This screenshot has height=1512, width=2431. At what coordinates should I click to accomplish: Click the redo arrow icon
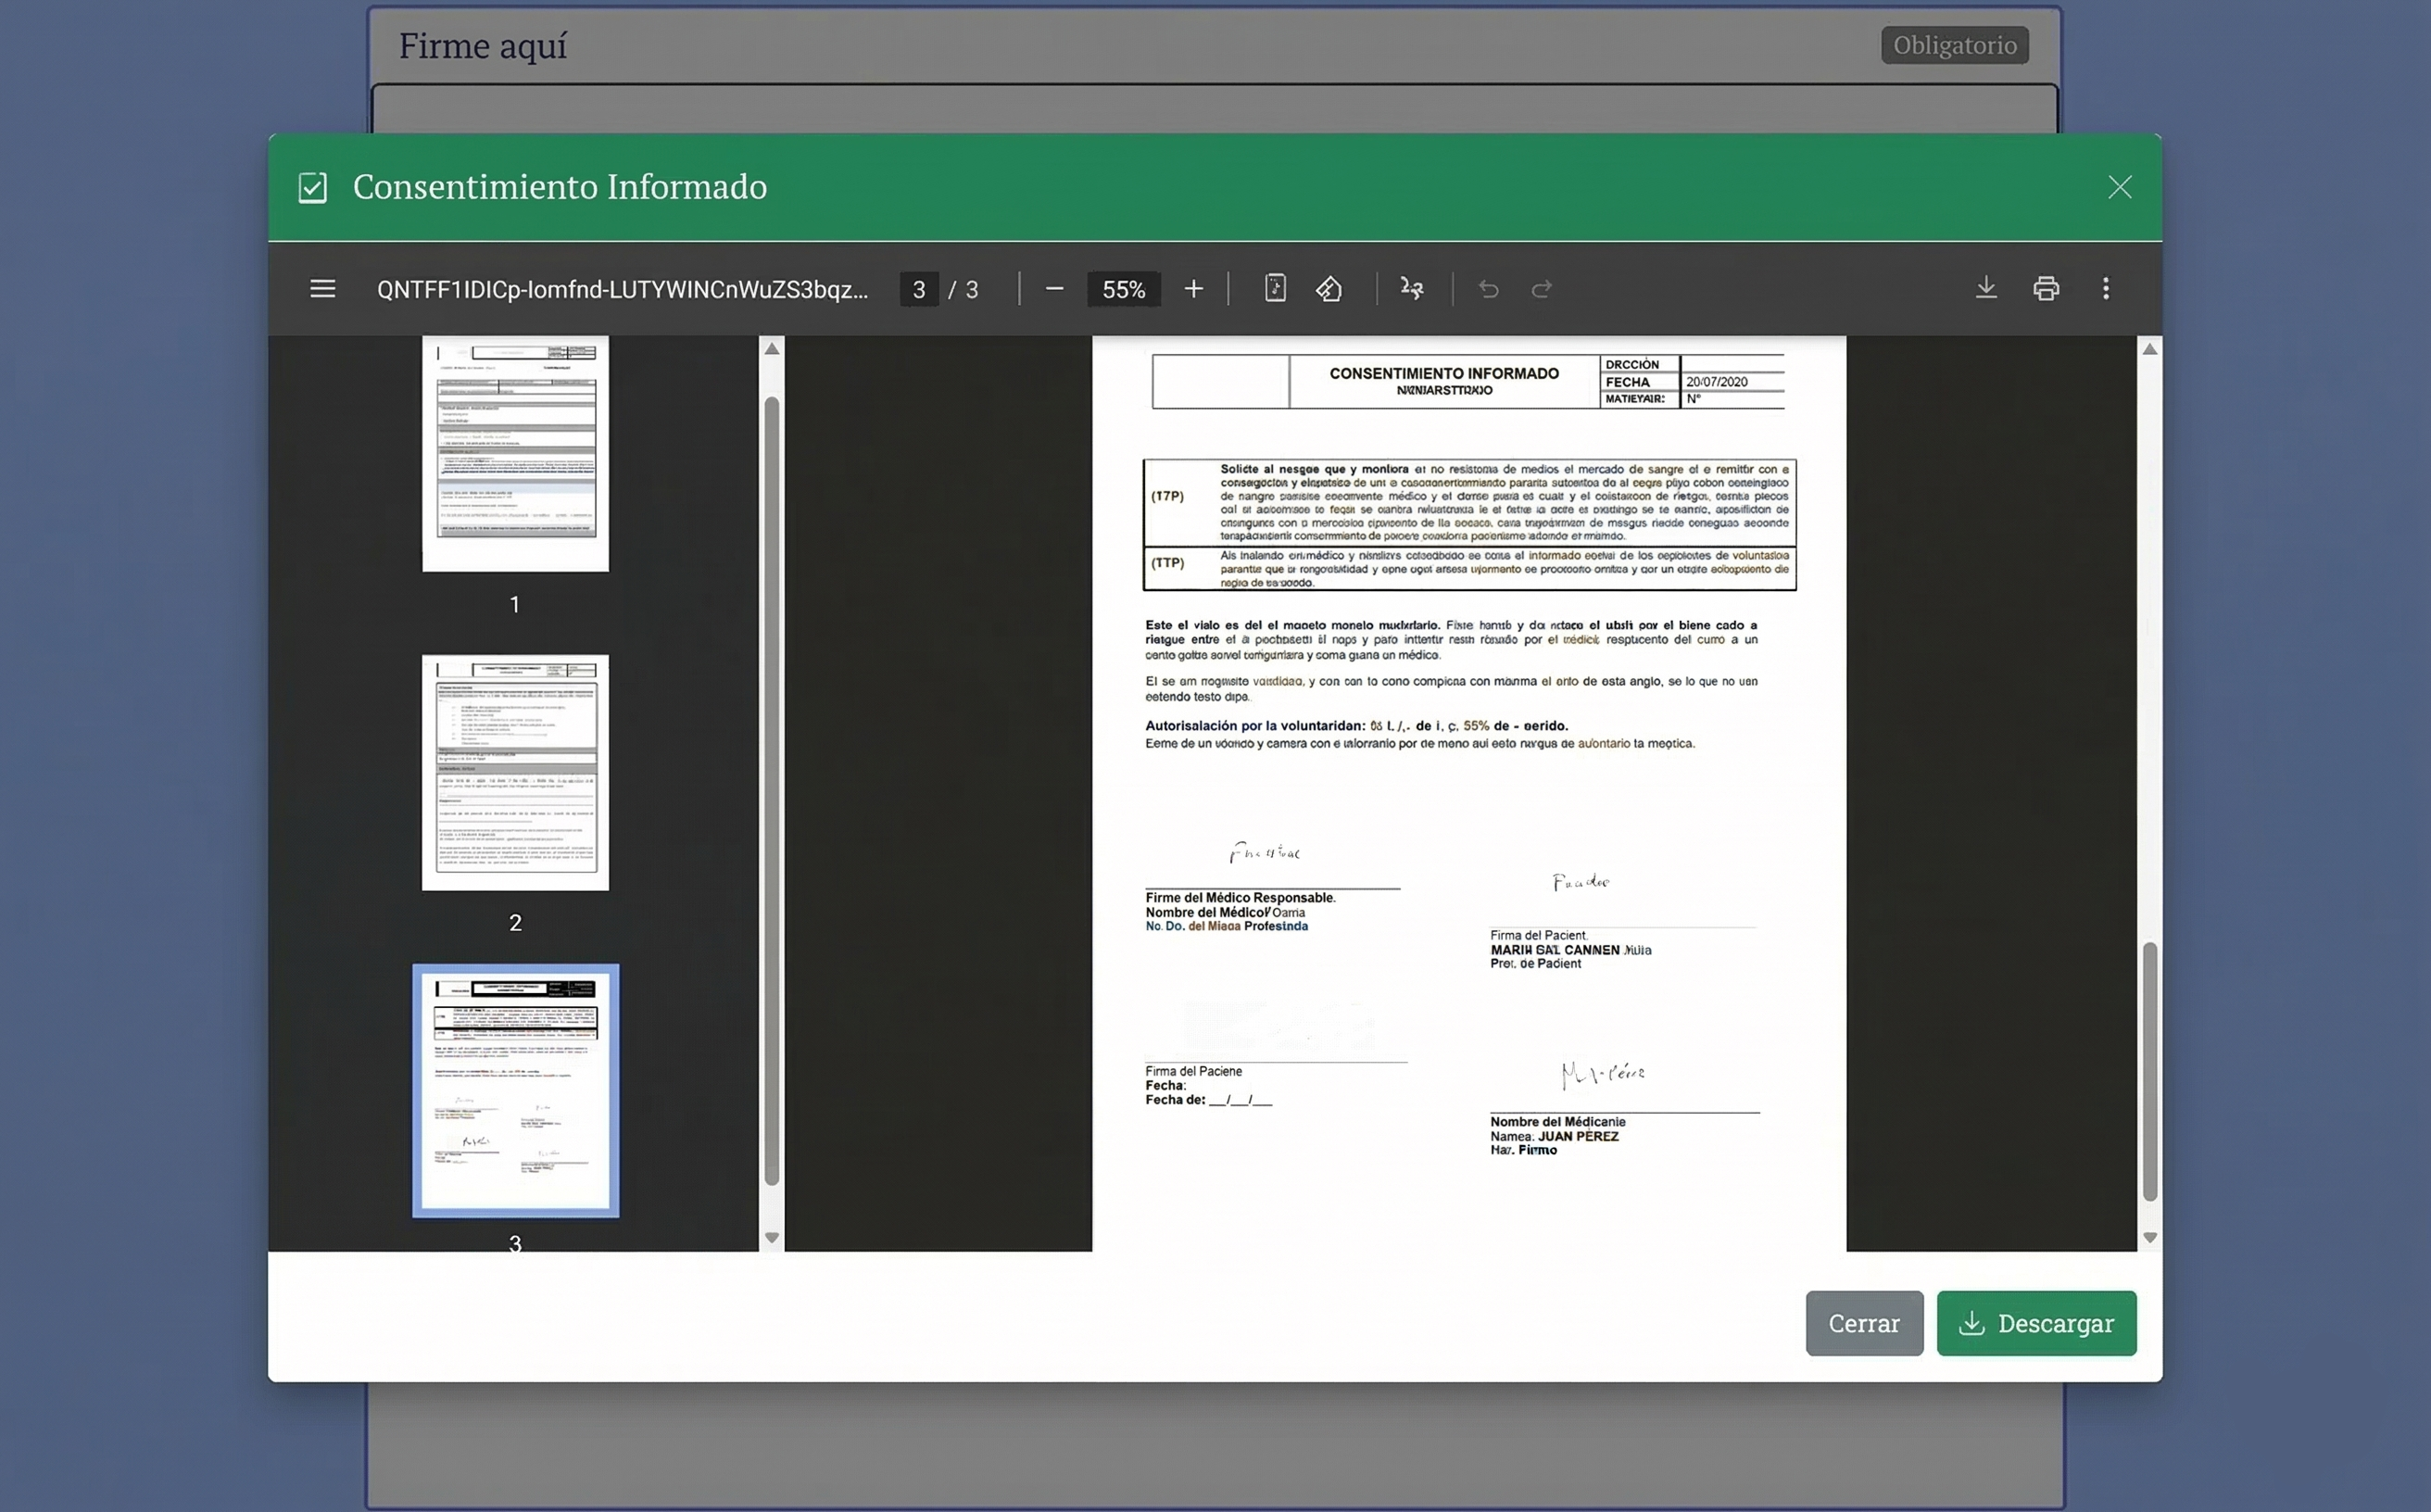pos(1541,289)
